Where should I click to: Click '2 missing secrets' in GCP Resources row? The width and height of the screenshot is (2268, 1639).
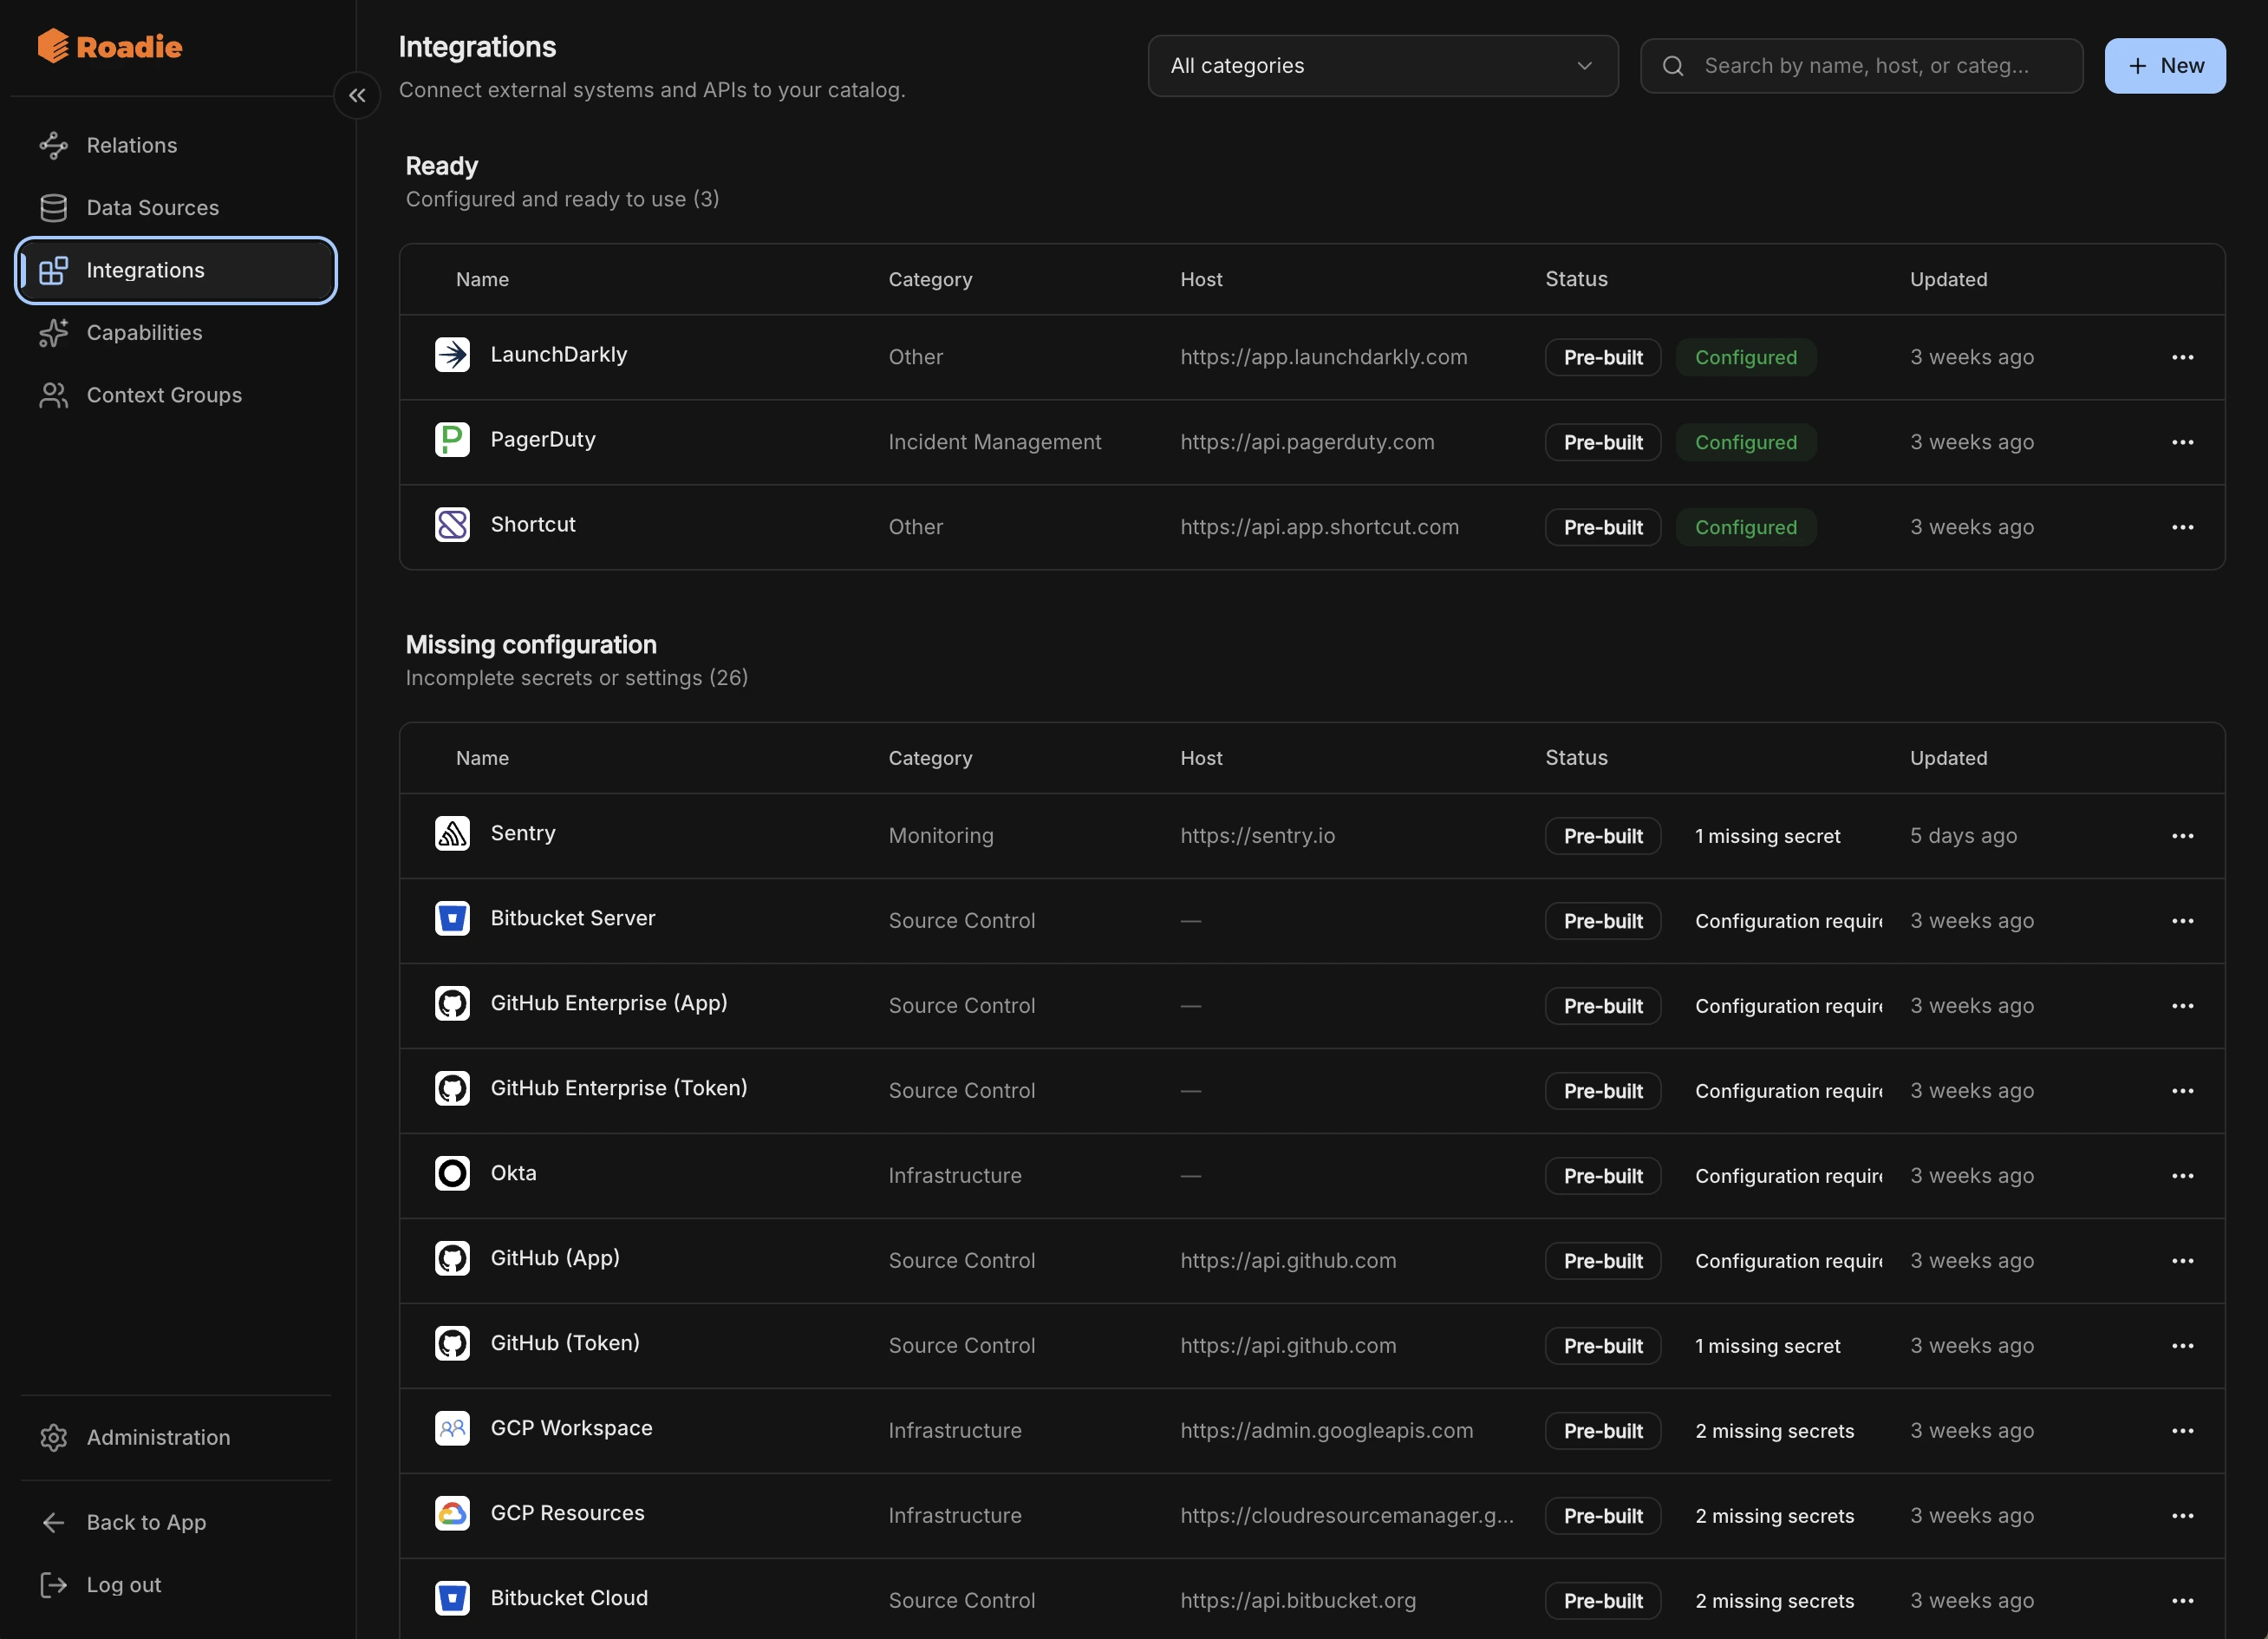coord(1774,1516)
